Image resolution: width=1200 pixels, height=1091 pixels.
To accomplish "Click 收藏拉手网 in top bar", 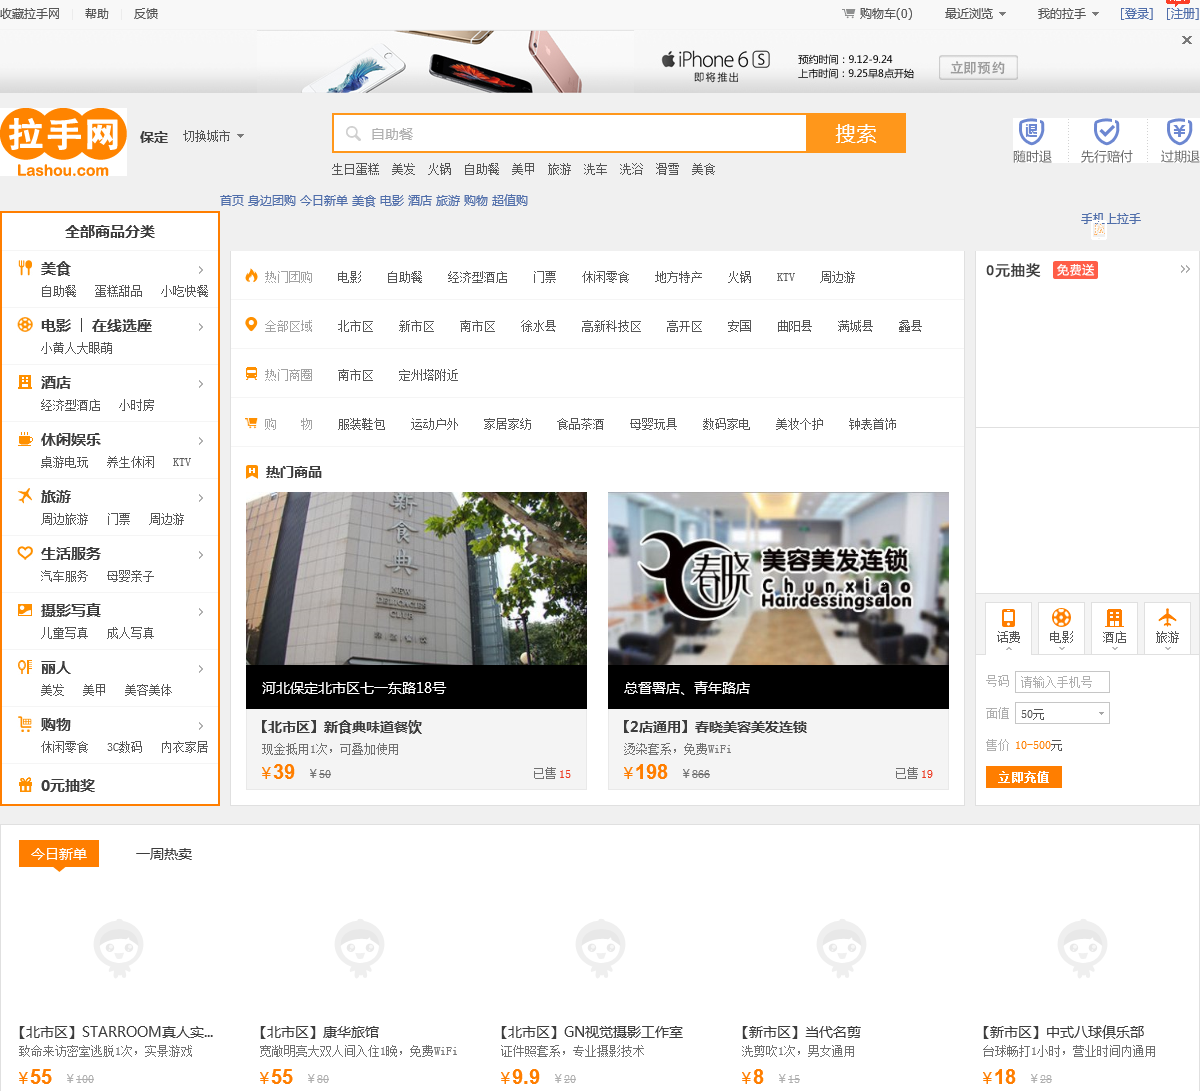I will click(30, 14).
